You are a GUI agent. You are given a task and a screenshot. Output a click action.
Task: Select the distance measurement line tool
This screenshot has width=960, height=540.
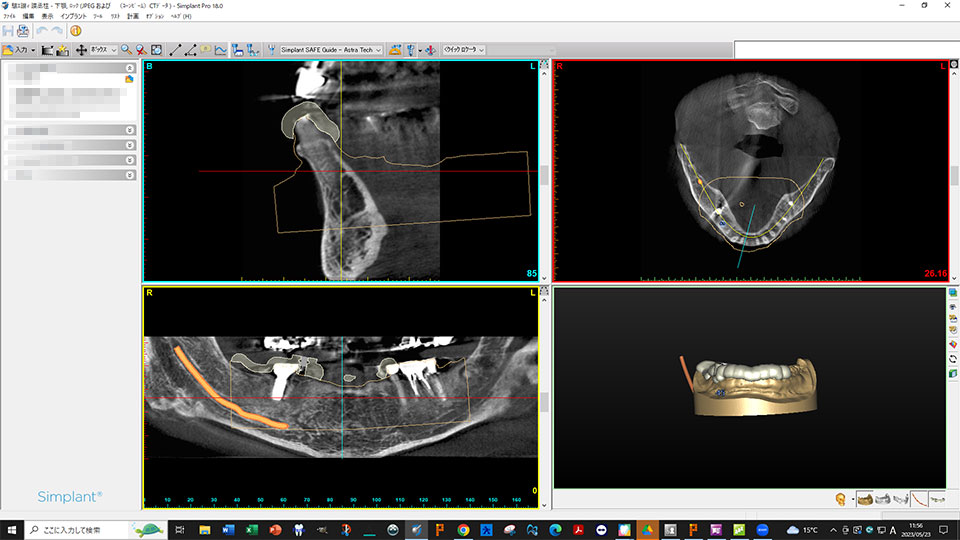point(176,49)
